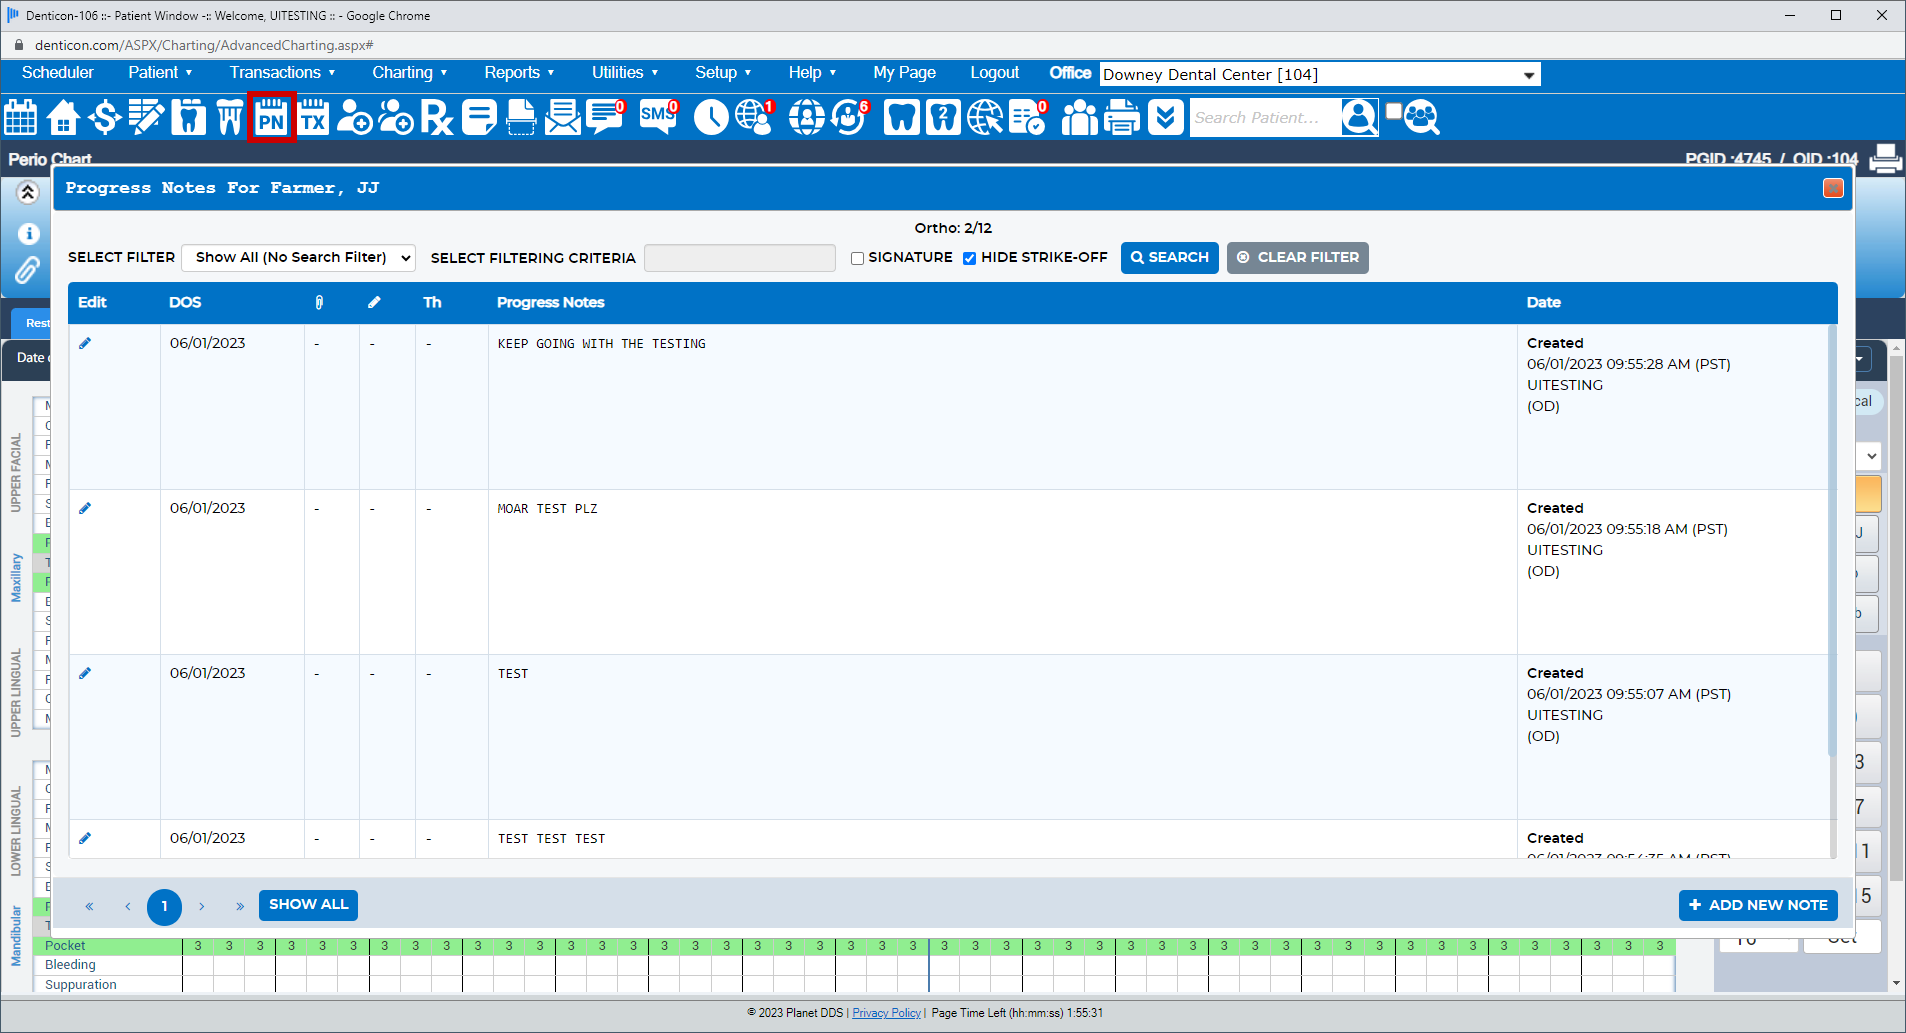Toggle checkbox beside group search icon
This screenshot has width=1906, height=1033.
tap(1393, 110)
